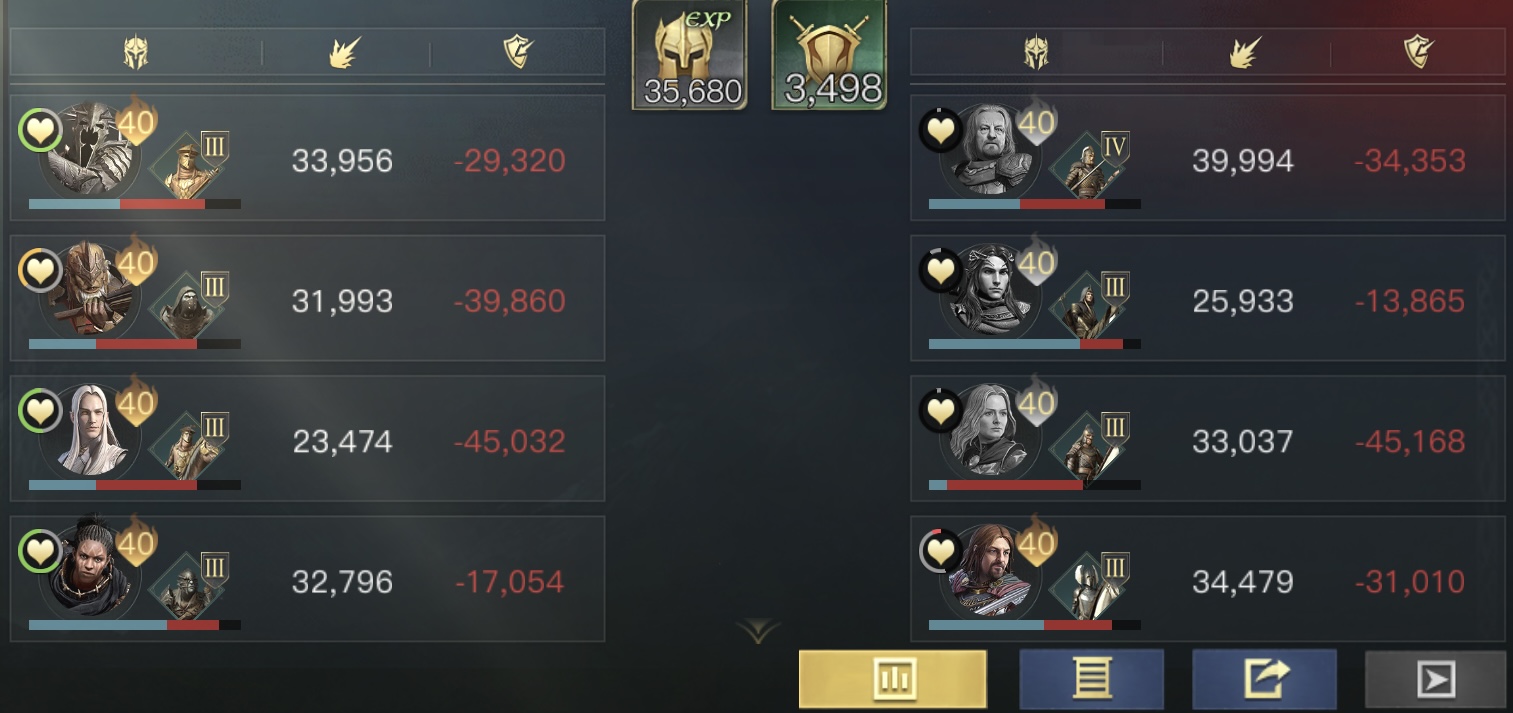The width and height of the screenshot is (1513, 713).
Task: Select the left damage burst column header
Action: point(345,52)
